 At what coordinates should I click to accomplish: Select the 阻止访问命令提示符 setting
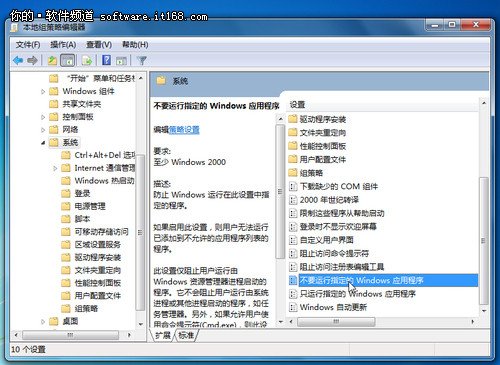334,253
